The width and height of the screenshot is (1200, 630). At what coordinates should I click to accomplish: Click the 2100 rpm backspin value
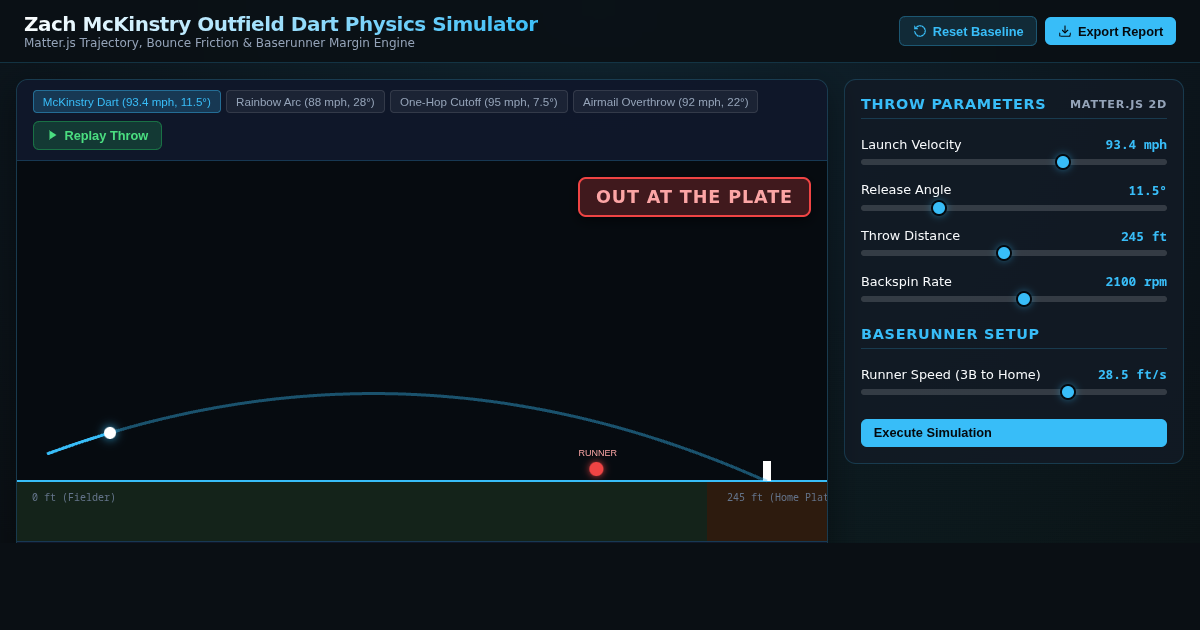(1136, 282)
